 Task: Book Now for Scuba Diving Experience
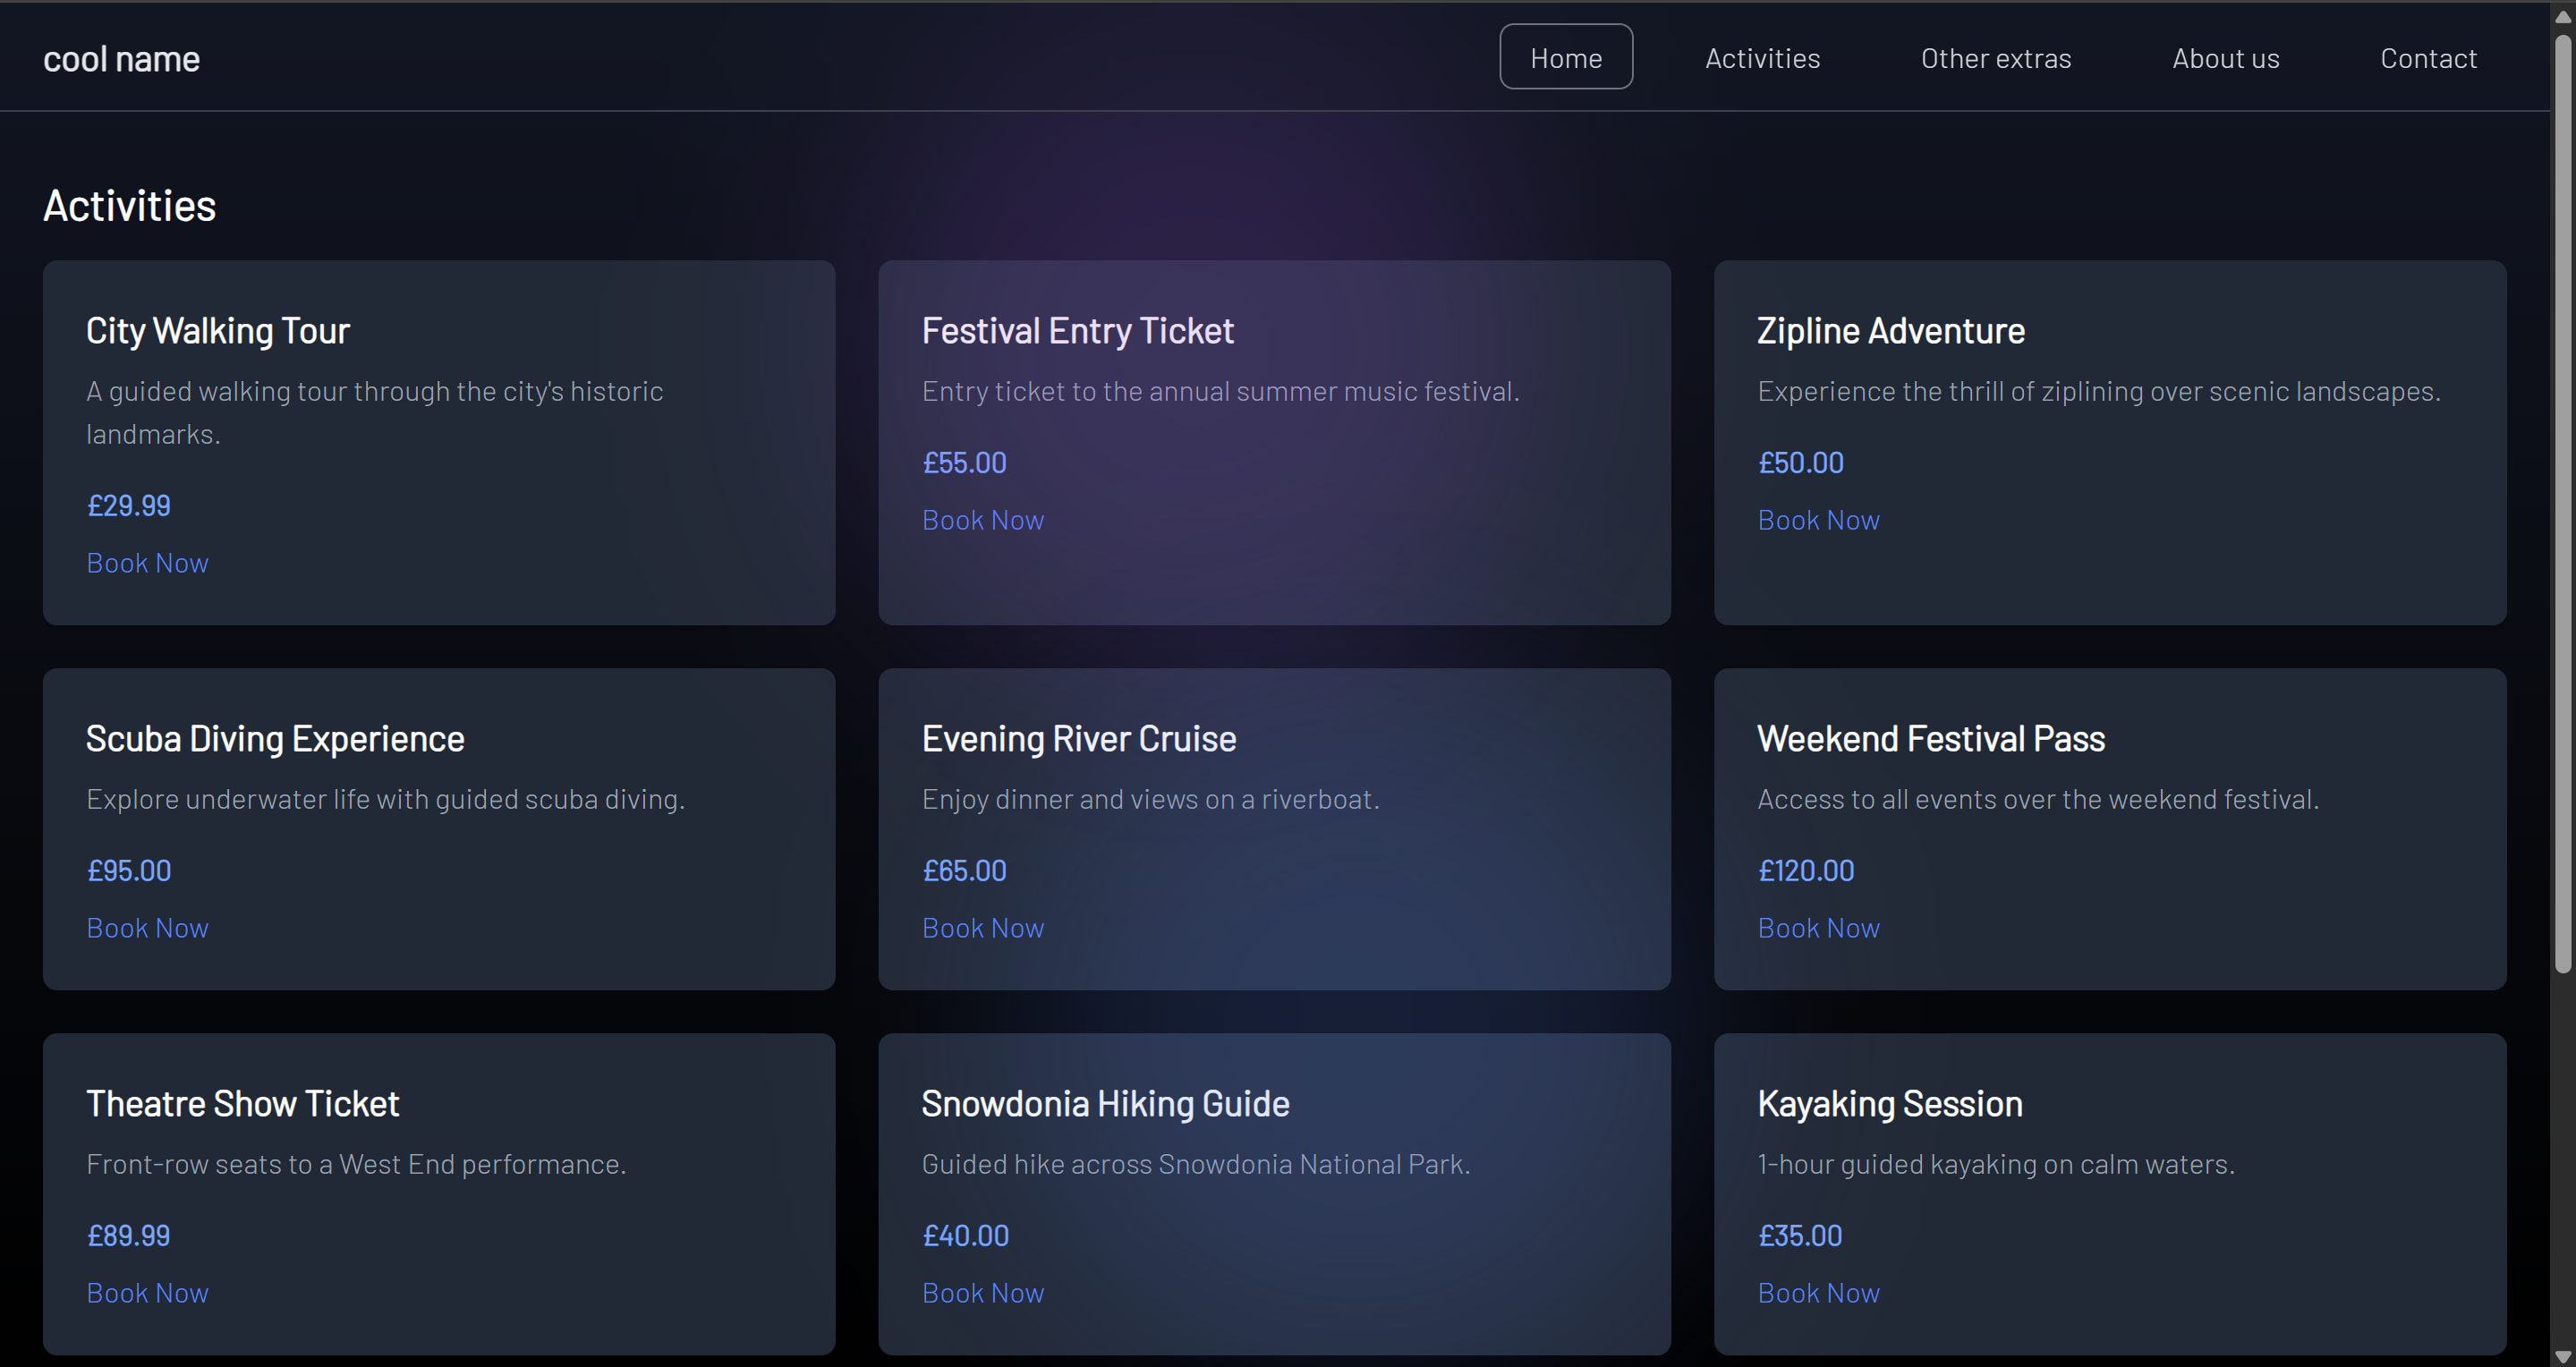coord(147,928)
